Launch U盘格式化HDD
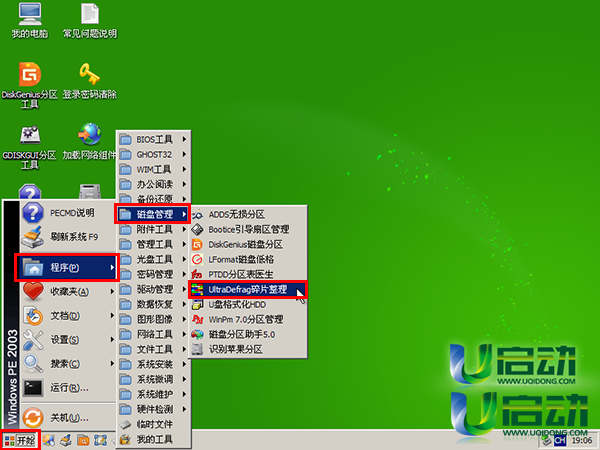 [x=248, y=305]
